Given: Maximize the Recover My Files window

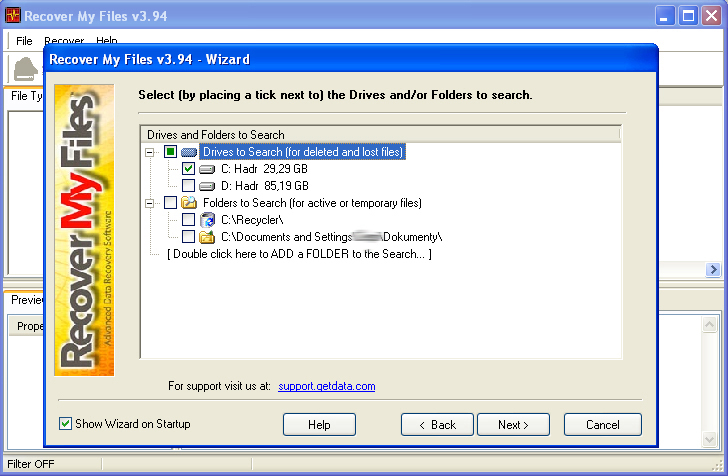Looking at the screenshot, I should point(688,16).
